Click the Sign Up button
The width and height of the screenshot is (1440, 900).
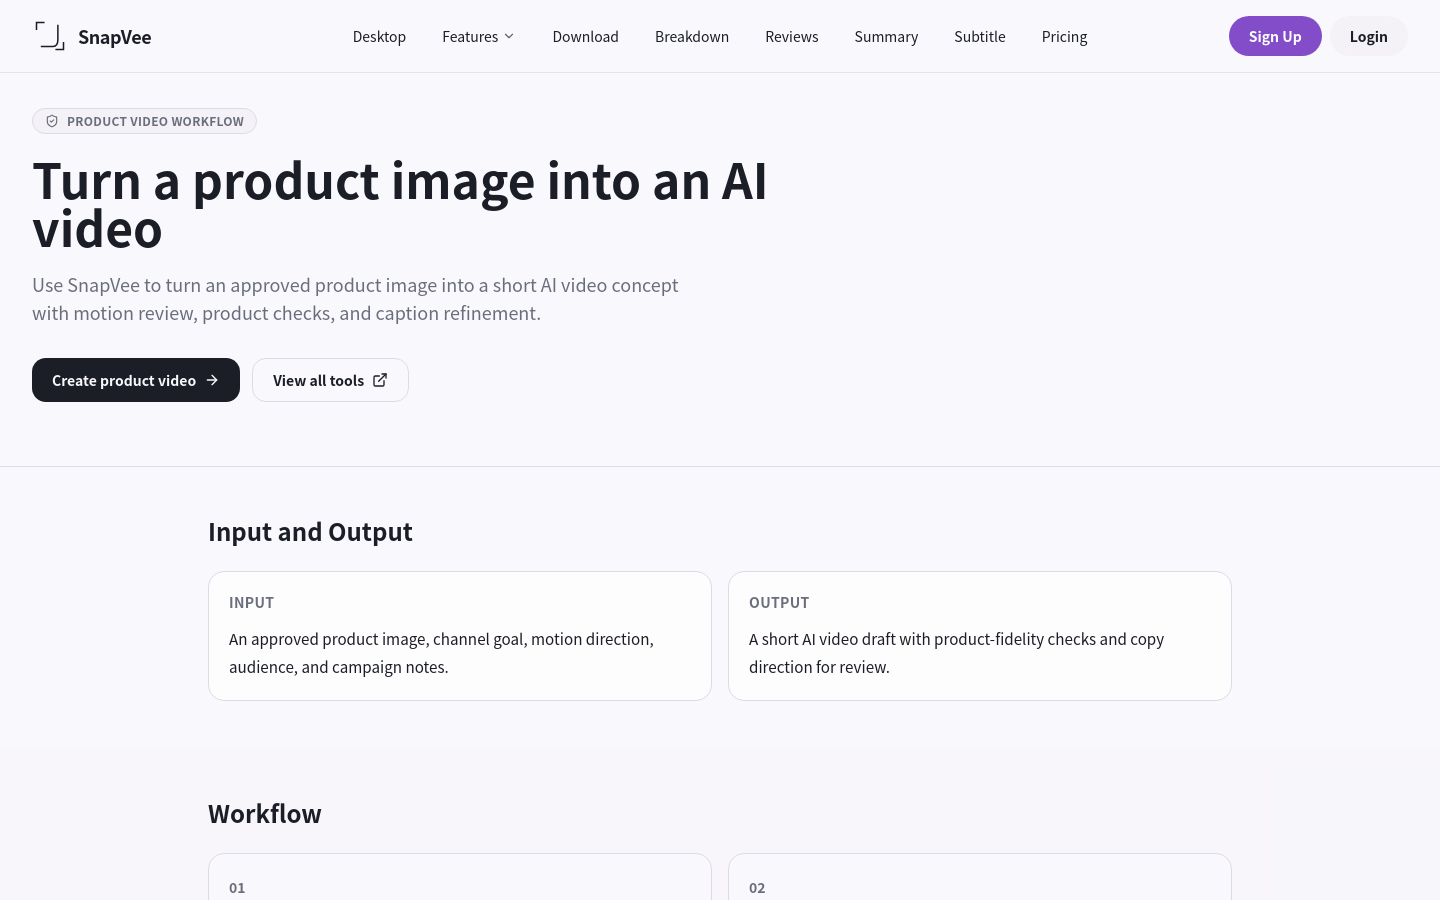1275,36
